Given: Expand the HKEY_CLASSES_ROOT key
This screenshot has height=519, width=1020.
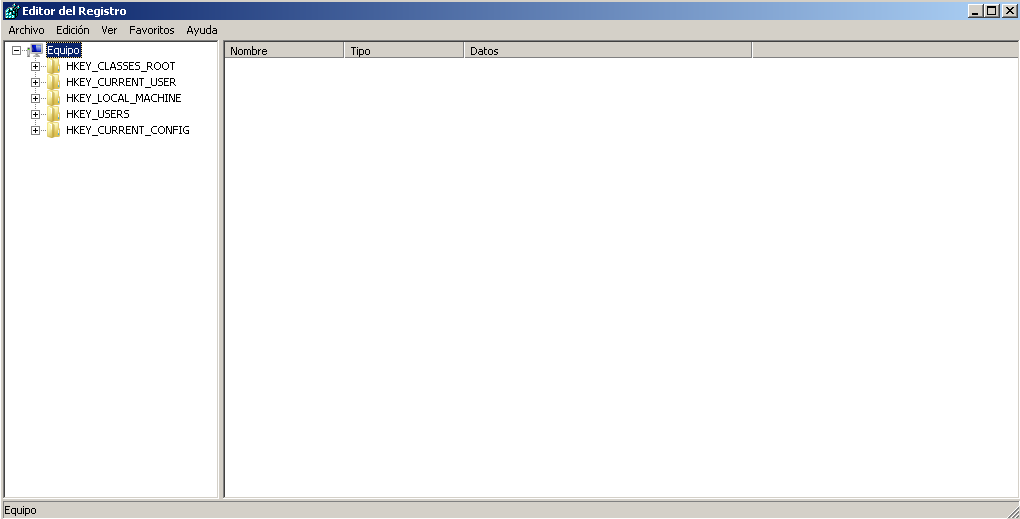Looking at the screenshot, I should (x=35, y=66).
